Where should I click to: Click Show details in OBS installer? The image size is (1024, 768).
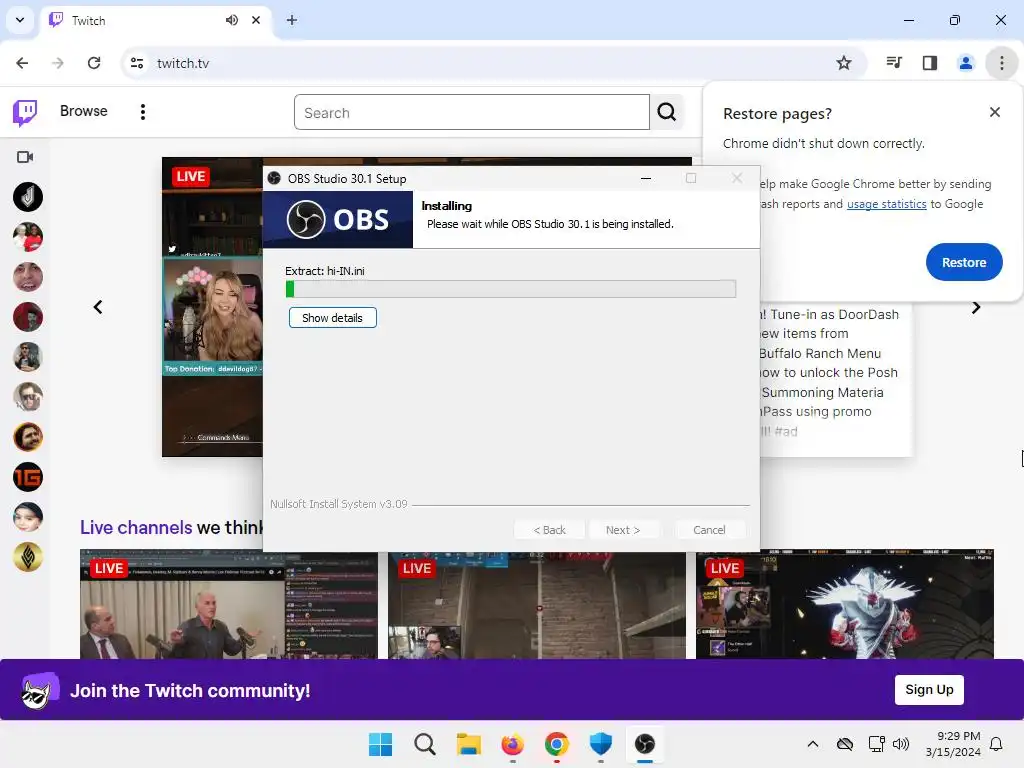(332, 318)
